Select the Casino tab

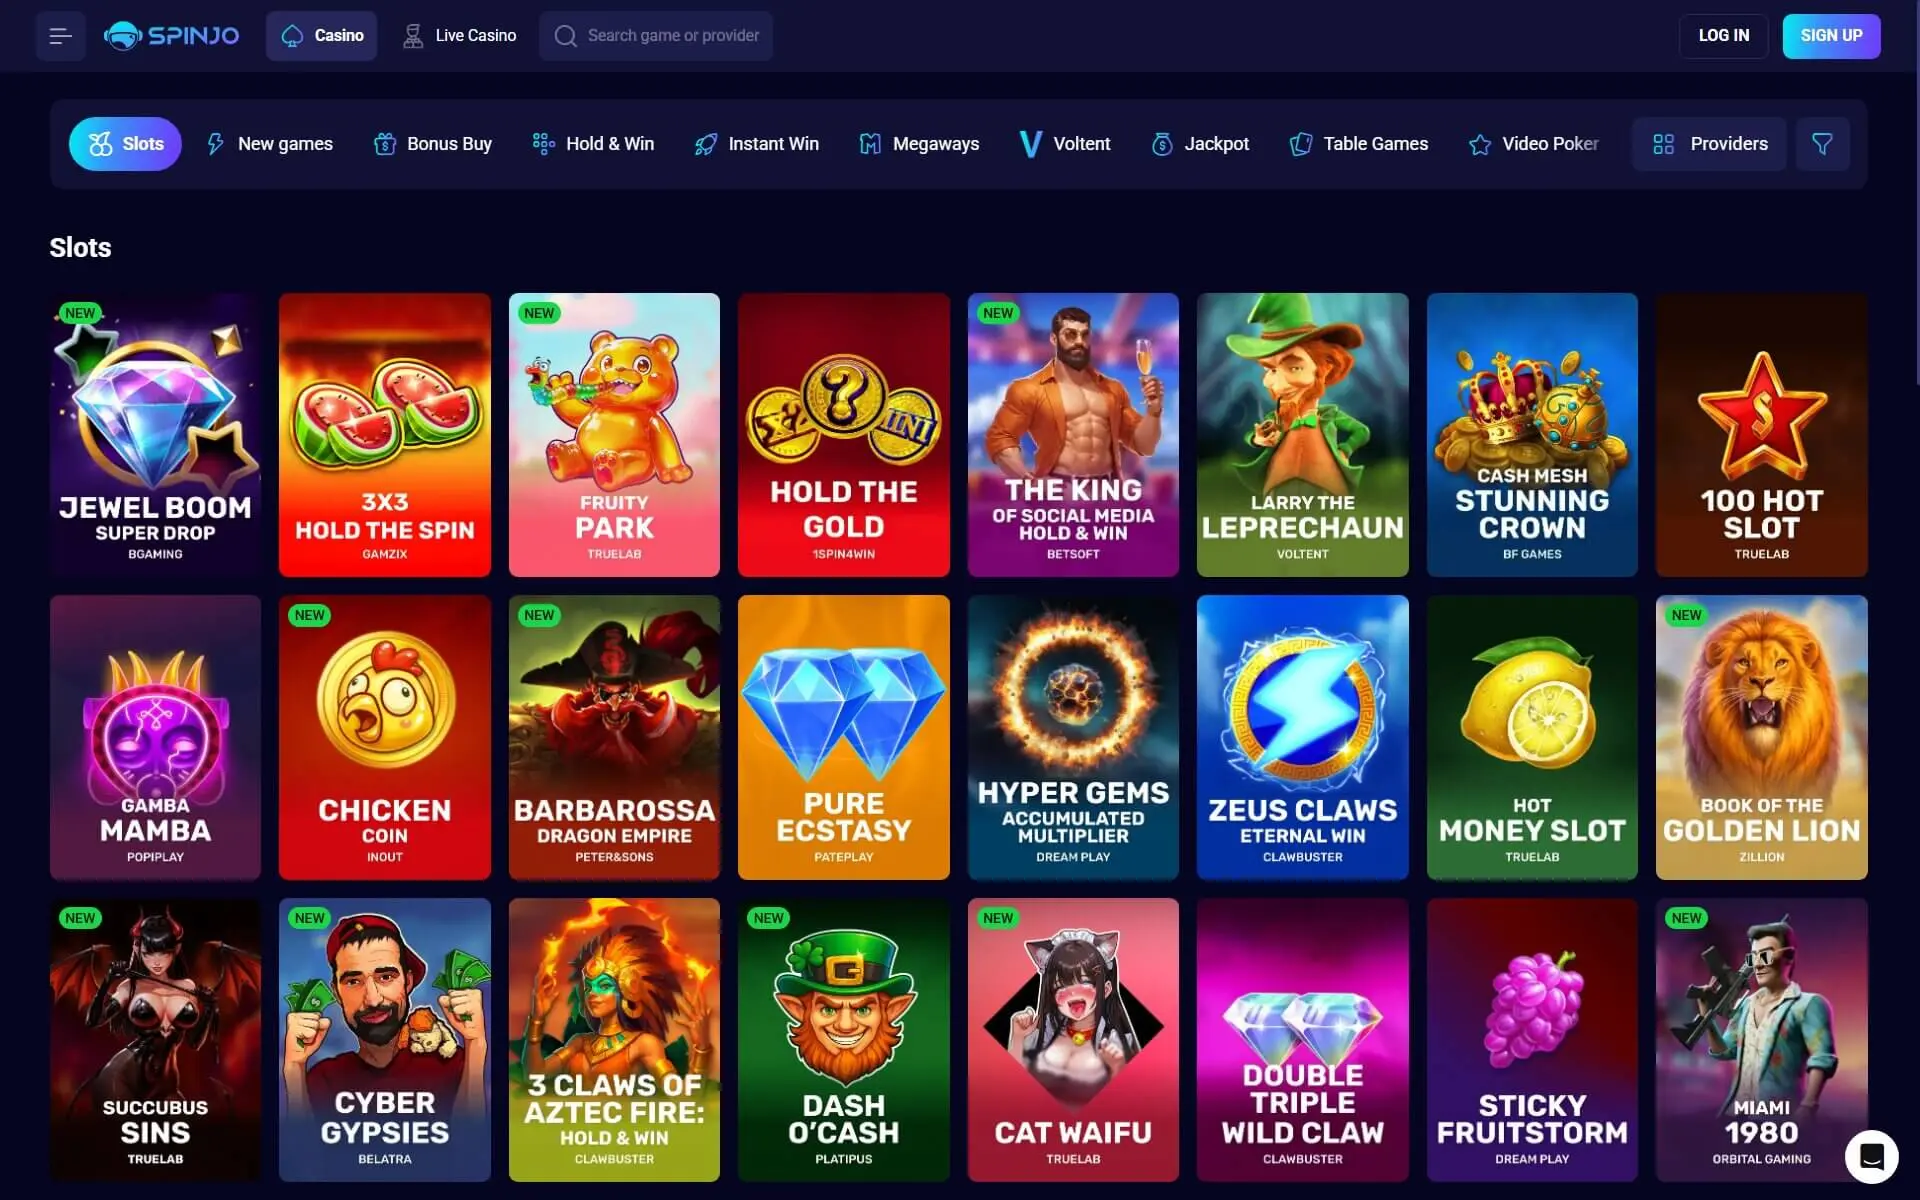[x=321, y=36]
